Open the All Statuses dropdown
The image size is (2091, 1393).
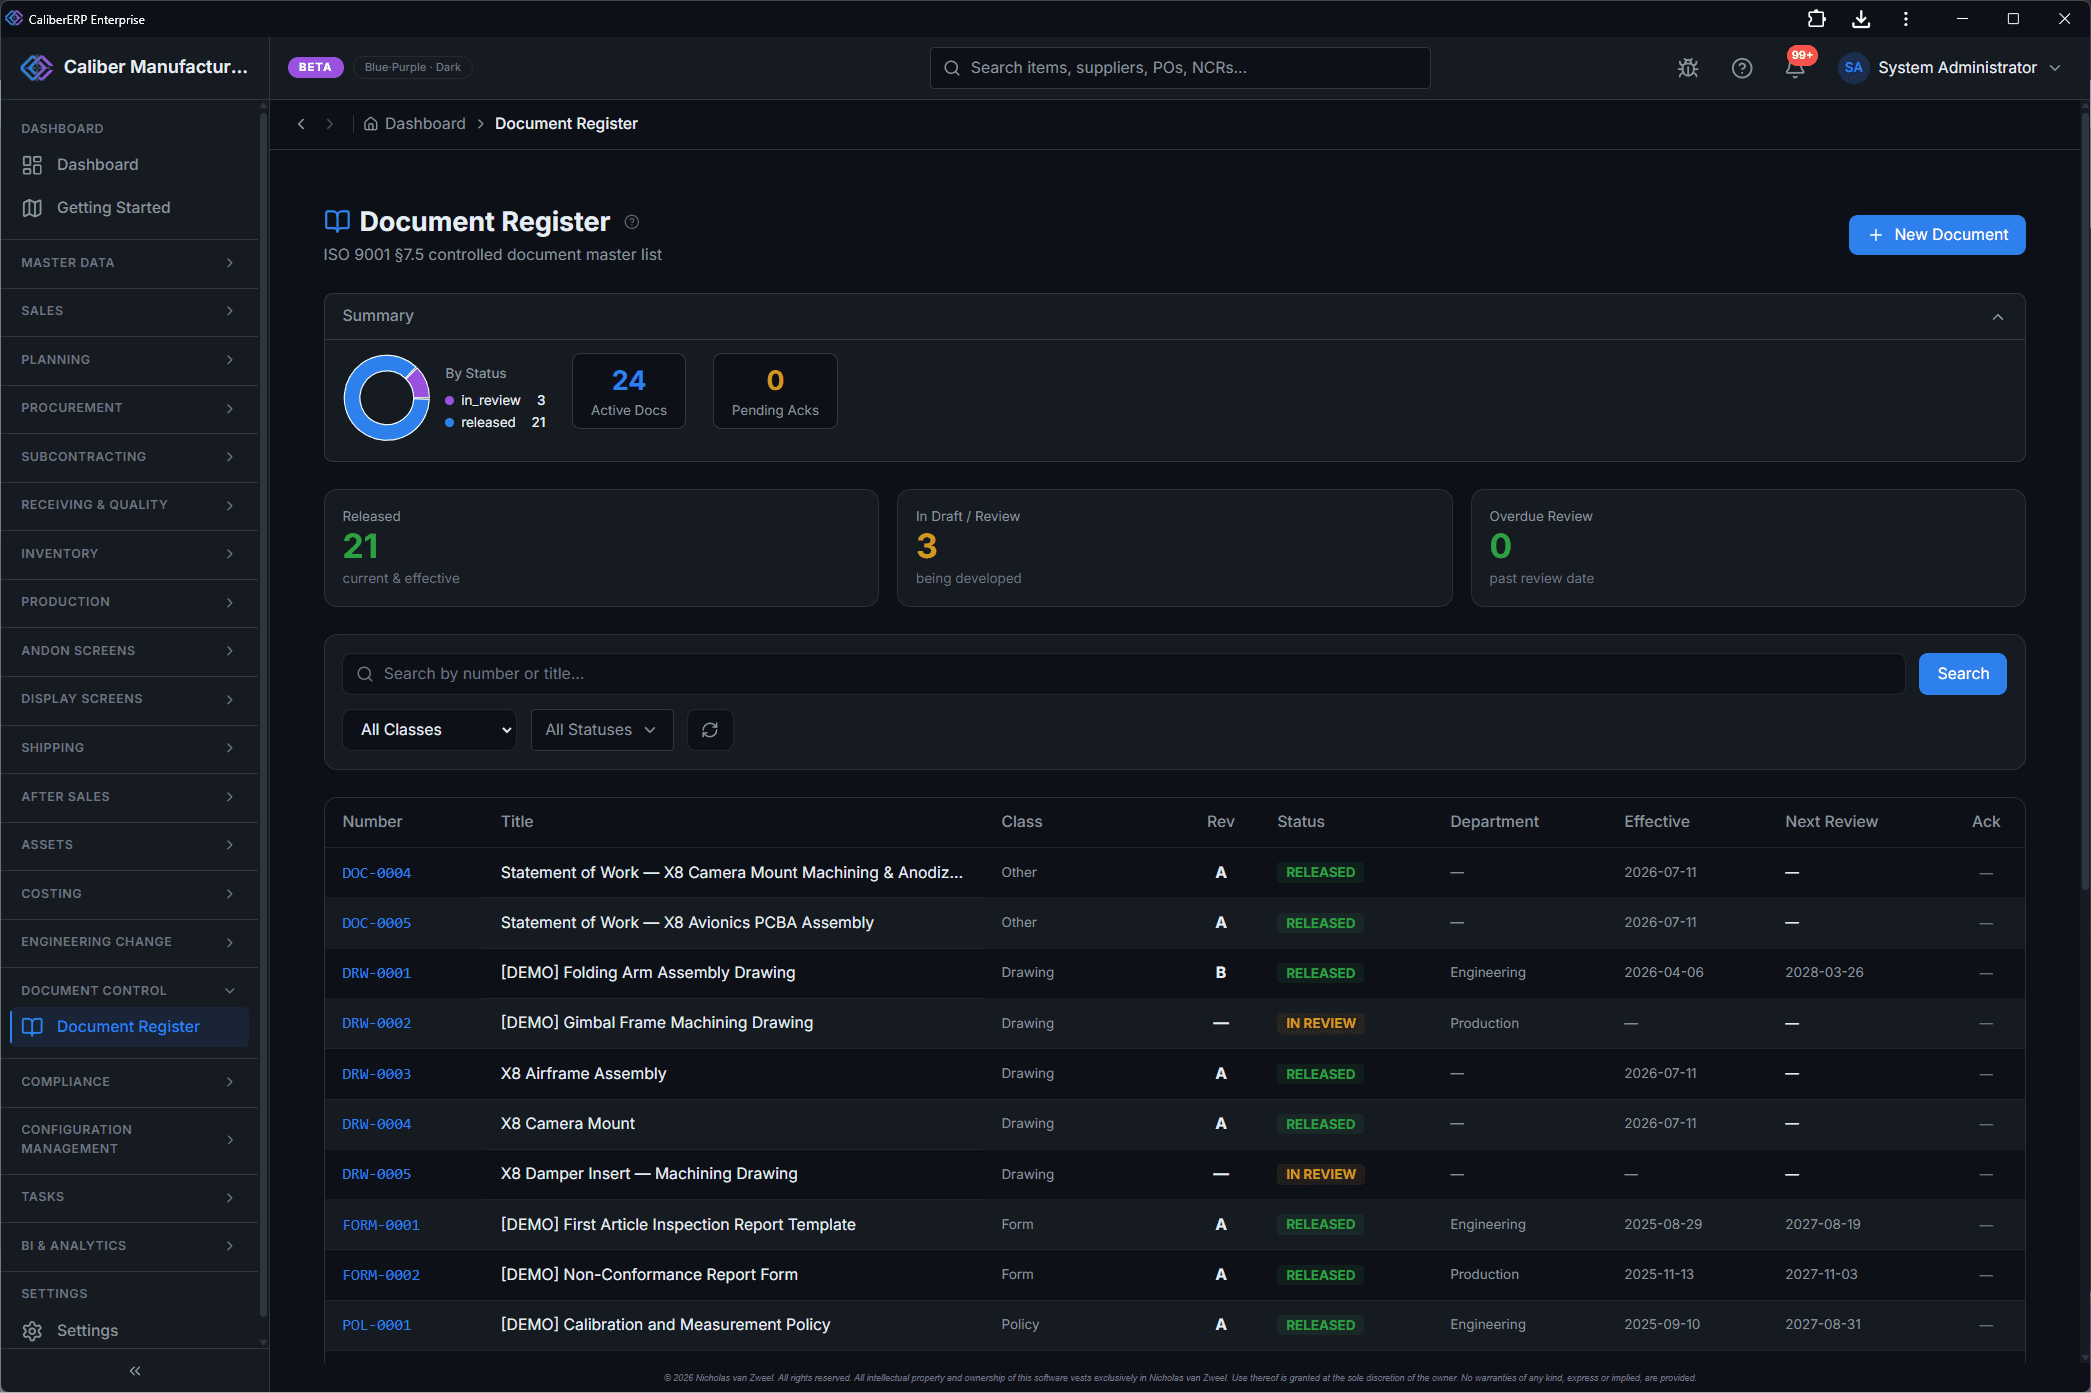602,730
